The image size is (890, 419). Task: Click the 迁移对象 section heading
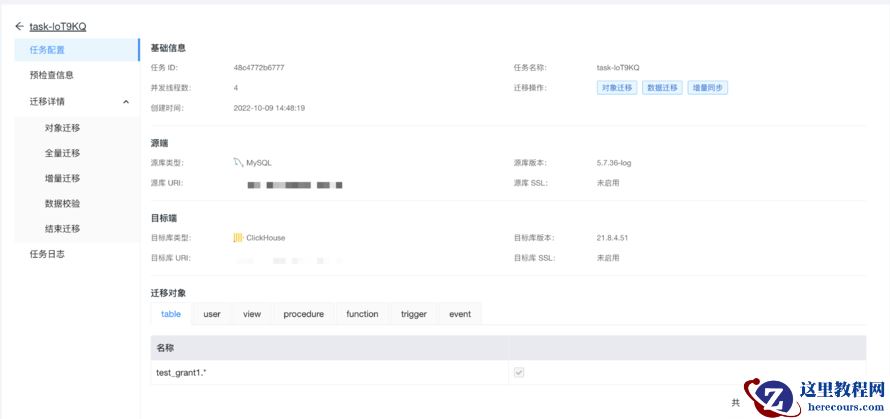(x=168, y=294)
